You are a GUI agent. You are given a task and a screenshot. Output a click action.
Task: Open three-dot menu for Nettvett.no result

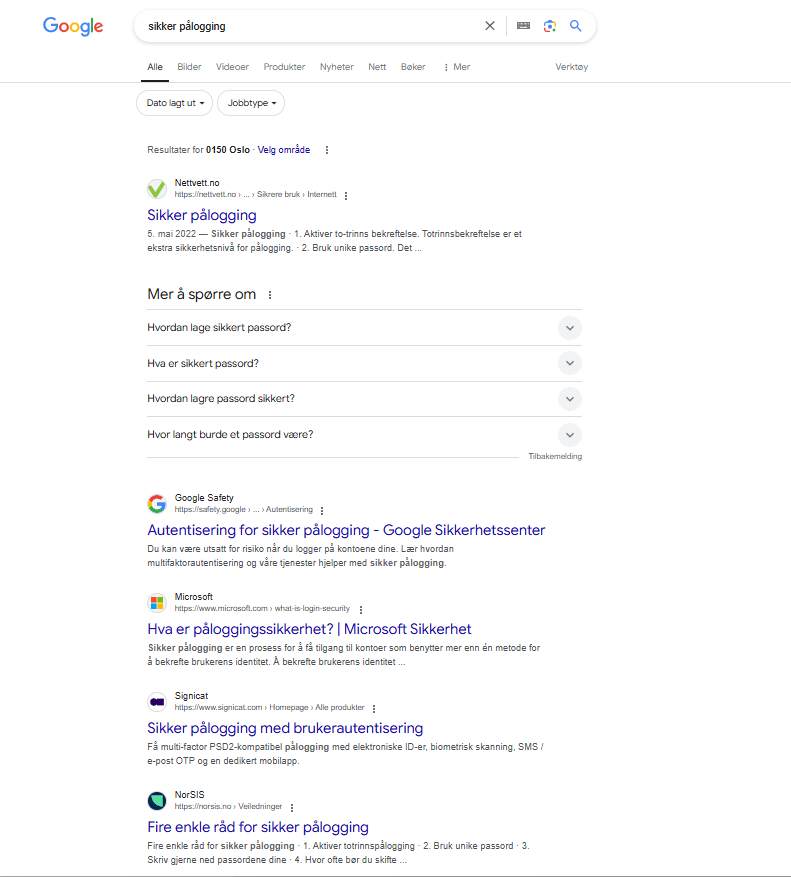[x=346, y=196]
